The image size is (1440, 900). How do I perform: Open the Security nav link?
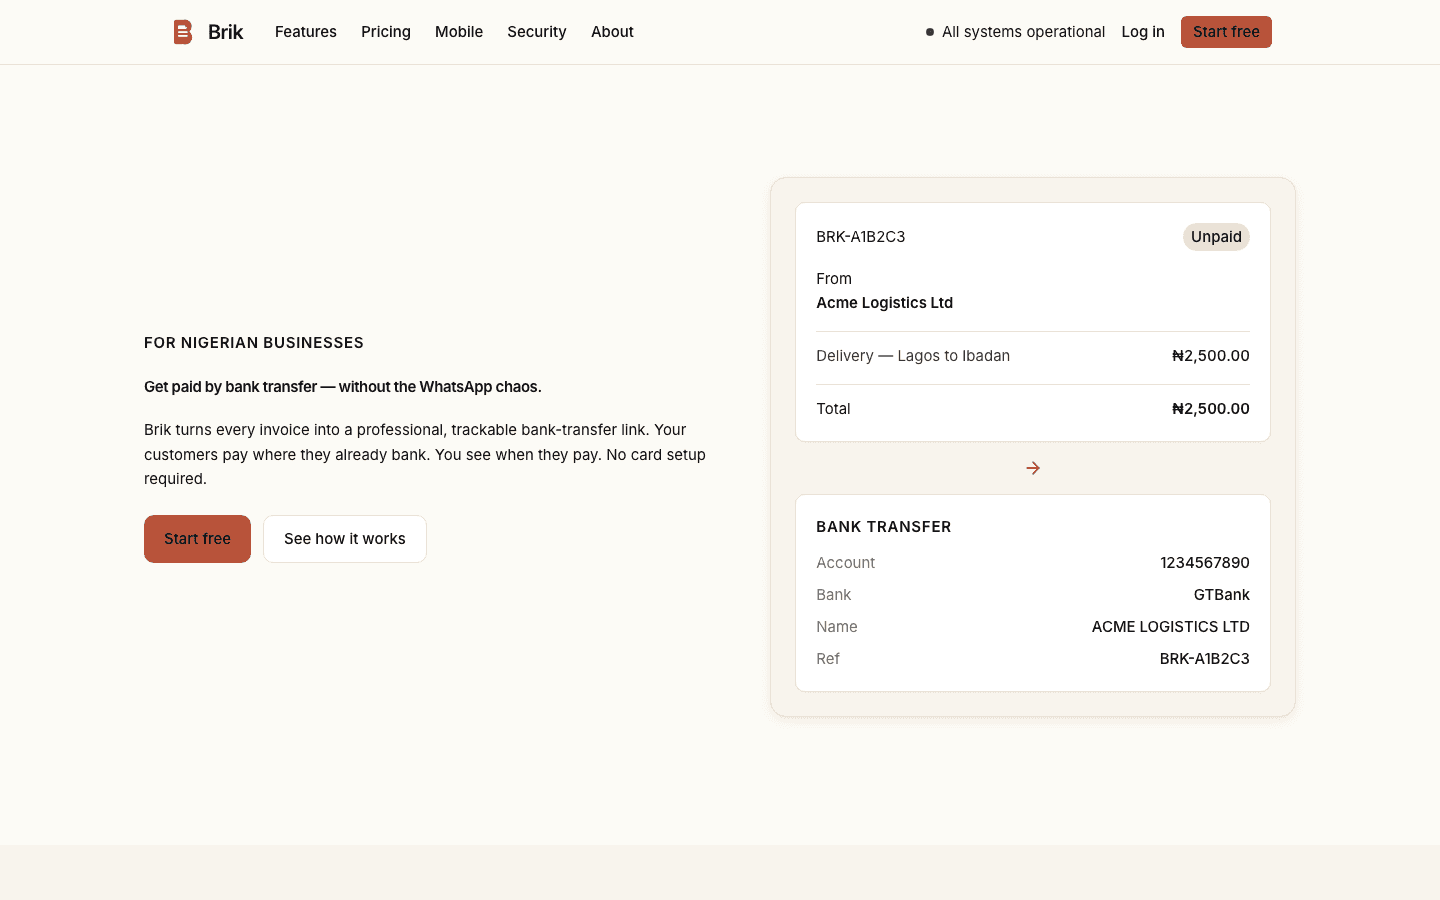537,32
